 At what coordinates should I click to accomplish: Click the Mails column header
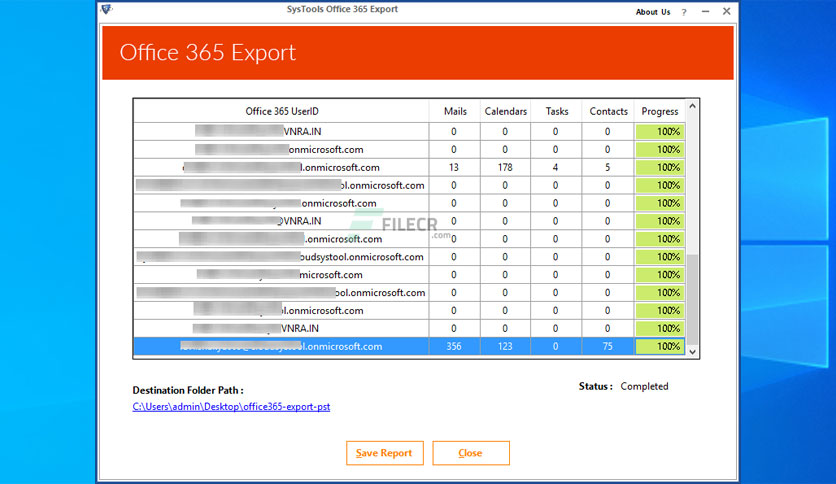point(455,111)
